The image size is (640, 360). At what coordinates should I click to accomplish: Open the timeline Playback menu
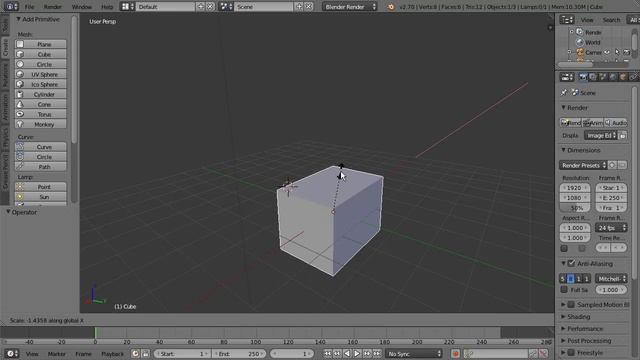click(x=112, y=353)
